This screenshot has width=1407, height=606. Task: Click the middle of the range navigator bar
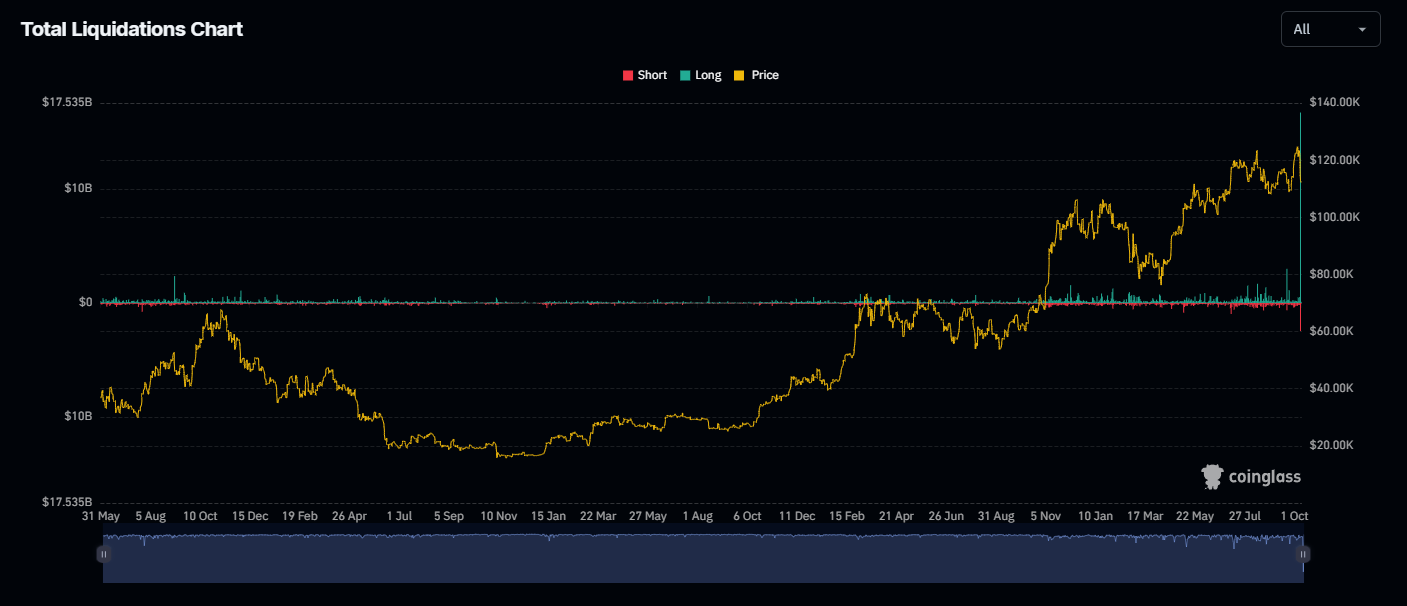pyautogui.click(x=703, y=558)
